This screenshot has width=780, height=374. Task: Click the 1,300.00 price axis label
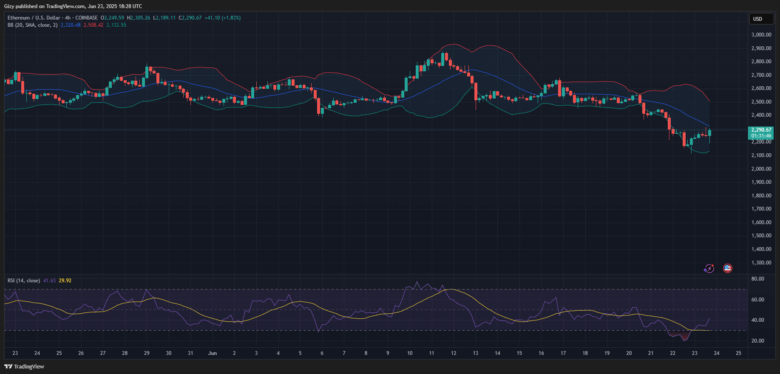click(761, 263)
